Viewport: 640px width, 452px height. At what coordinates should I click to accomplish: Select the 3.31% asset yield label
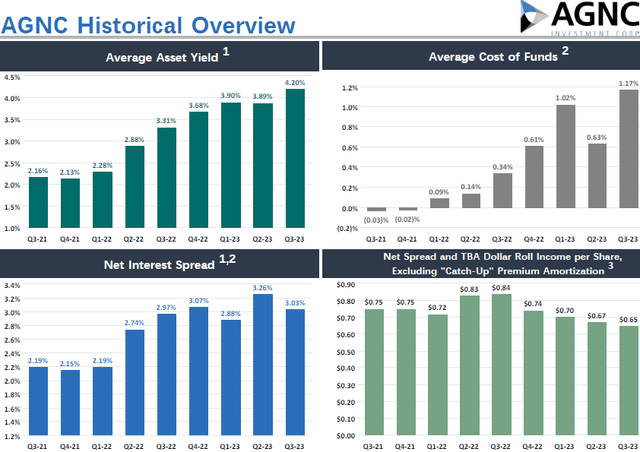pos(166,121)
